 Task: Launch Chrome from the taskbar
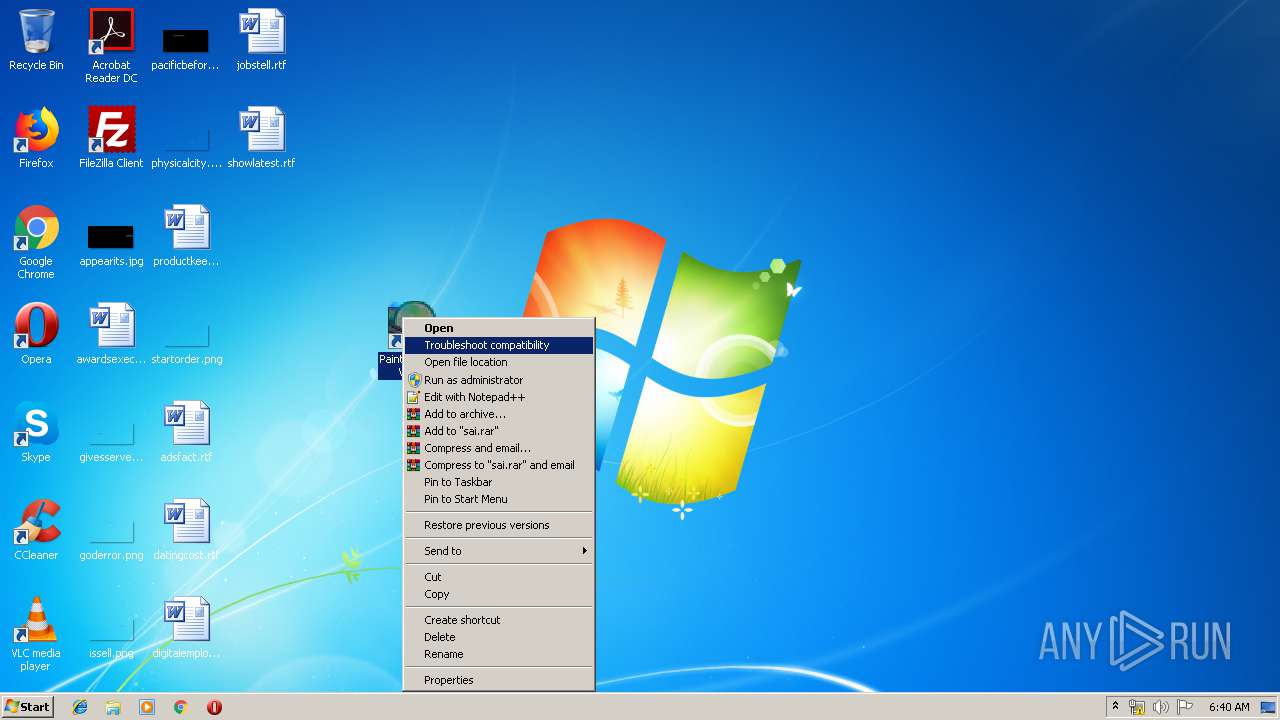pyautogui.click(x=180, y=707)
